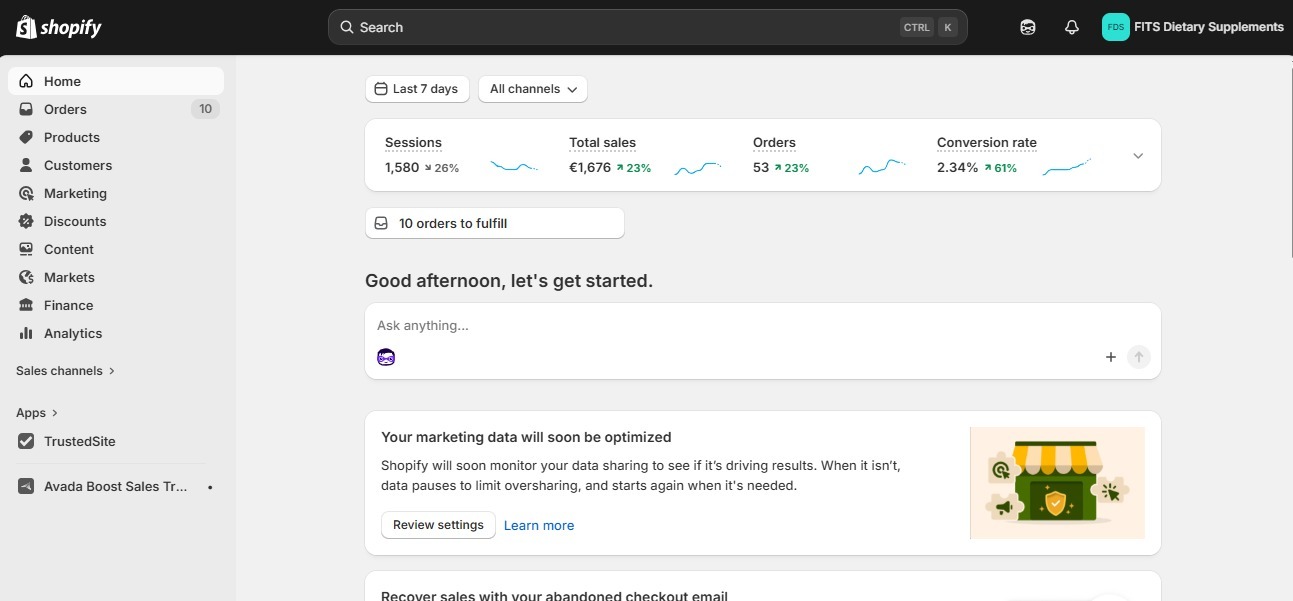Click the Markets globe icon
Screen dimensions: 1293x601
point(26,277)
